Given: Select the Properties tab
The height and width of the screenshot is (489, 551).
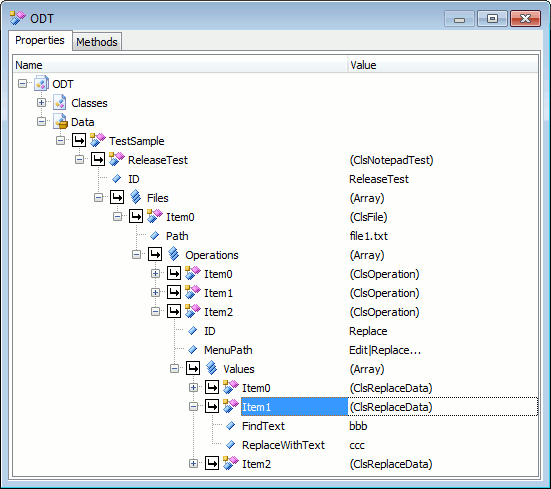Looking at the screenshot, I should [x=40, y=40].
